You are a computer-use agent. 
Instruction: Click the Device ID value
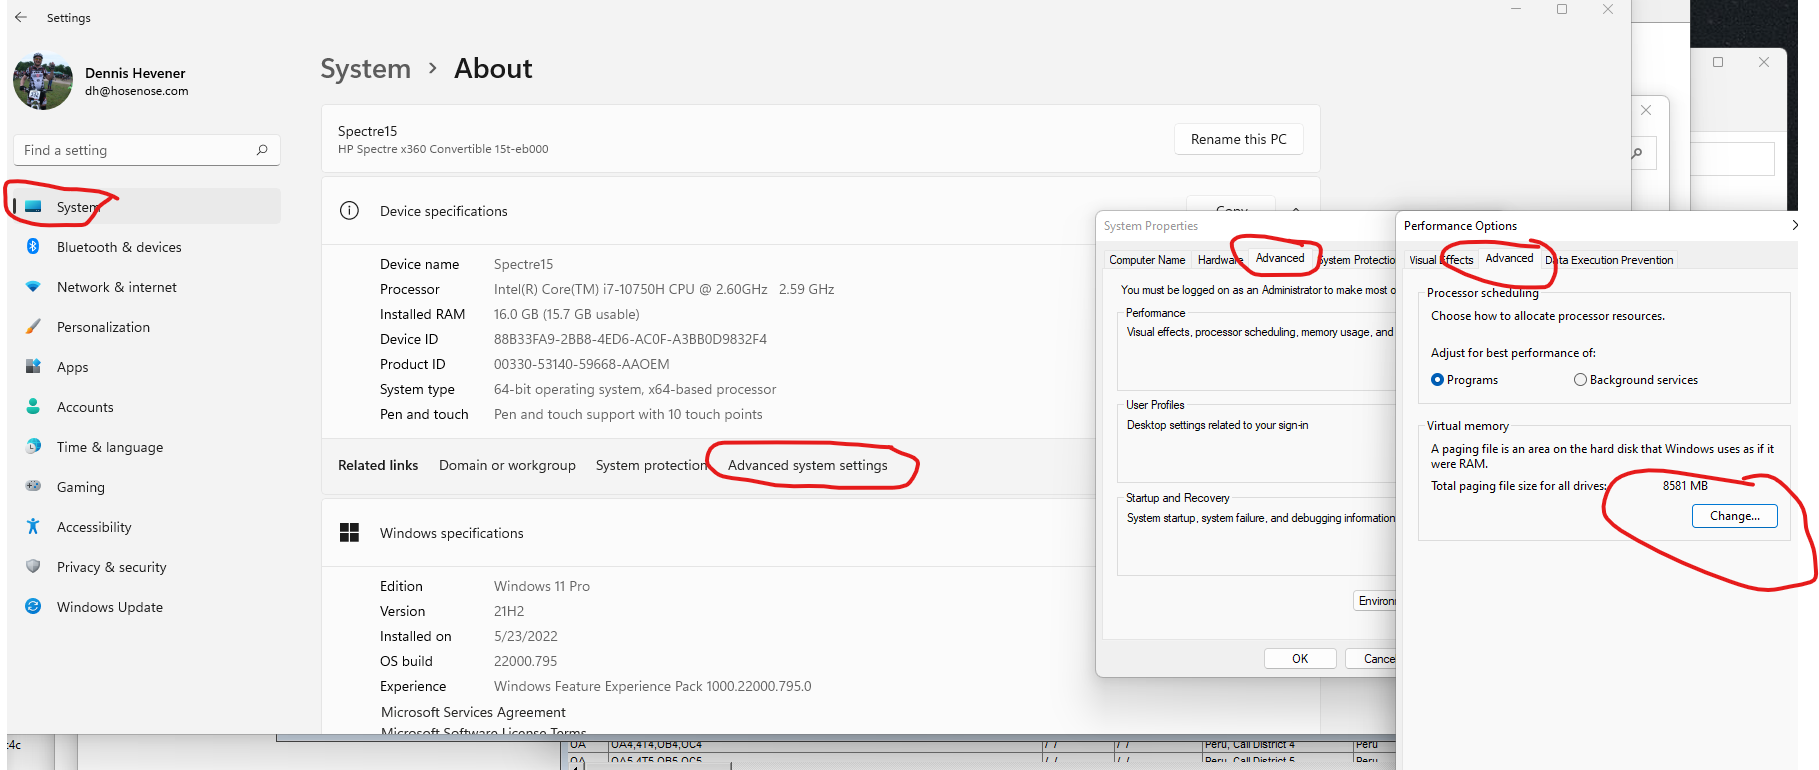tap(630, 339)
